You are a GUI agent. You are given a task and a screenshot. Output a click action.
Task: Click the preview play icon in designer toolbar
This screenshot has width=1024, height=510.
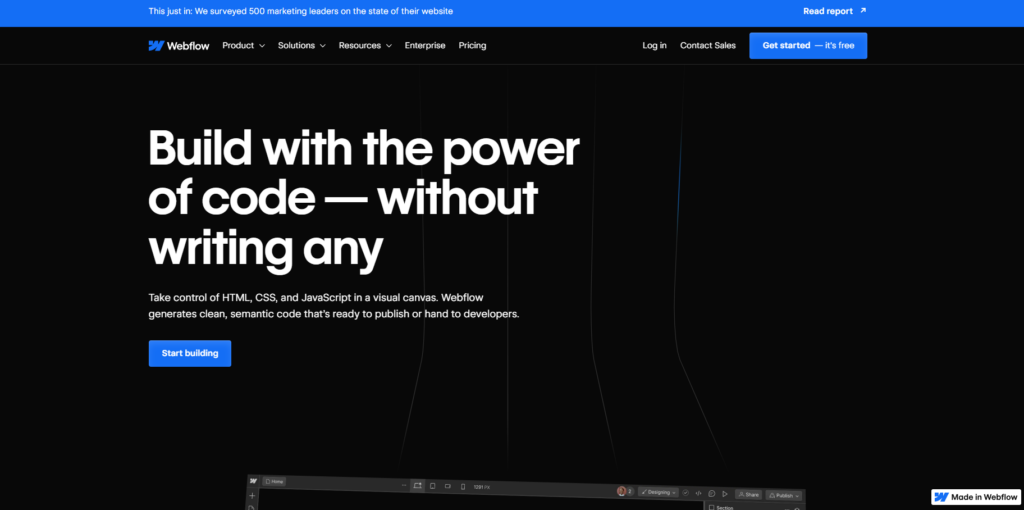[725, 494]
